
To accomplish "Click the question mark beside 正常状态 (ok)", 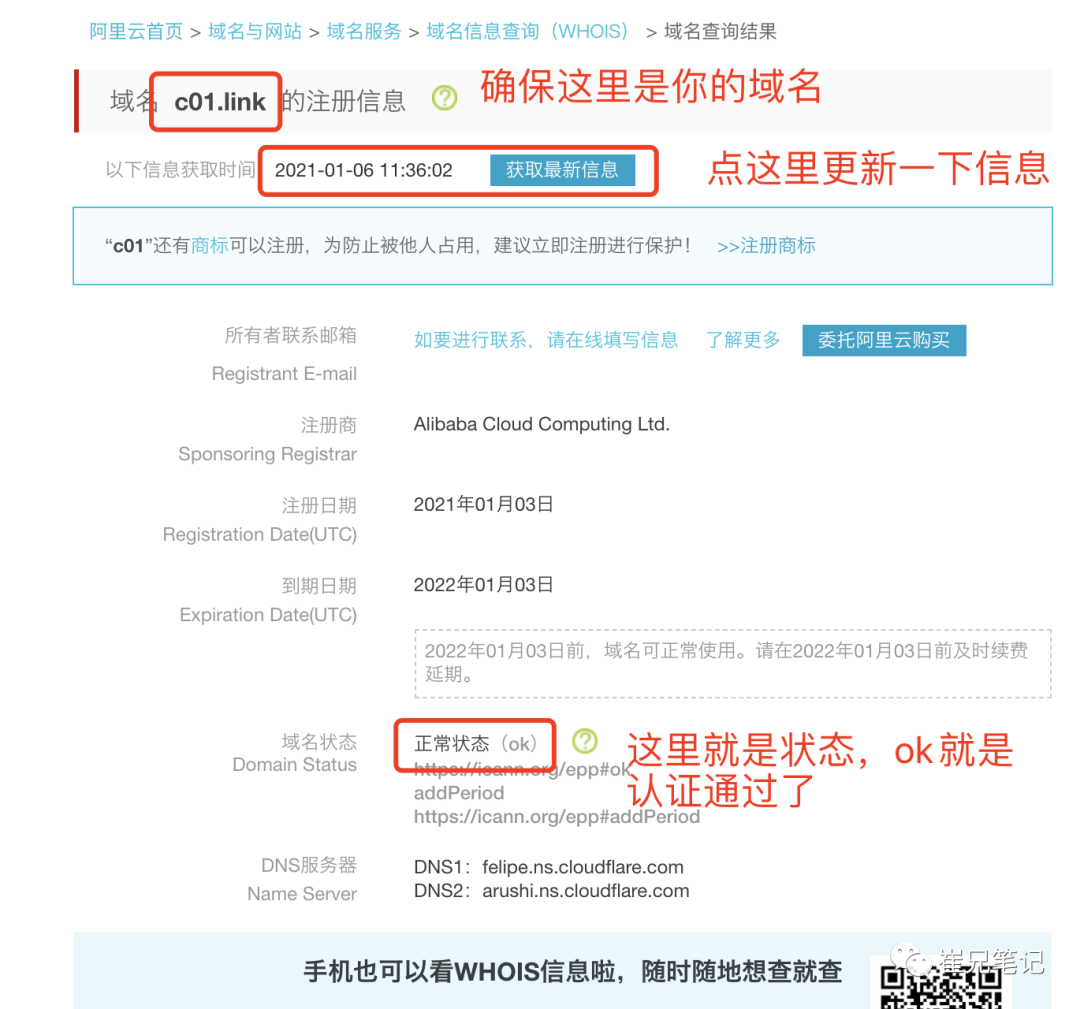I will [586, 741].
